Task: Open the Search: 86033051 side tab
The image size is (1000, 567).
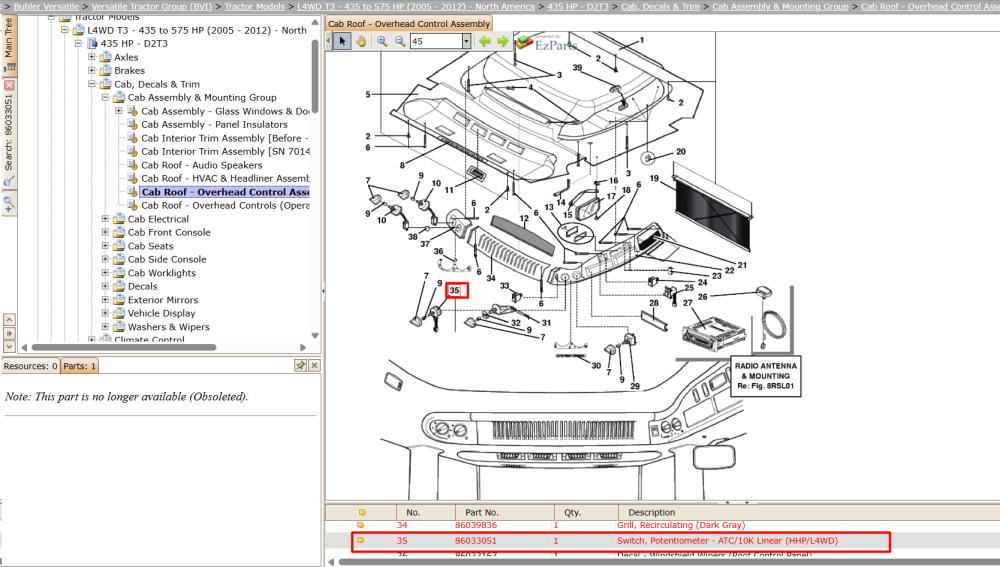Action: point(9,133)
